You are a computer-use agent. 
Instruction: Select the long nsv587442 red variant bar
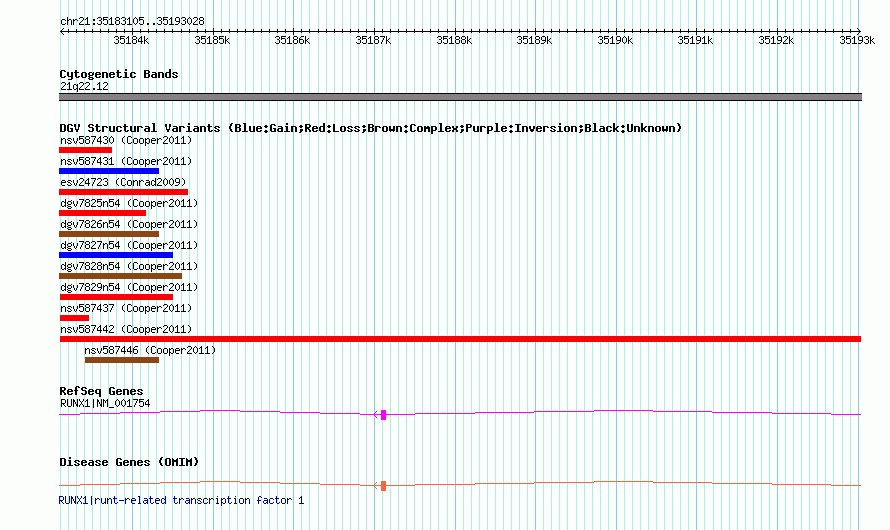pyautogui.click(x=460, y=339)
